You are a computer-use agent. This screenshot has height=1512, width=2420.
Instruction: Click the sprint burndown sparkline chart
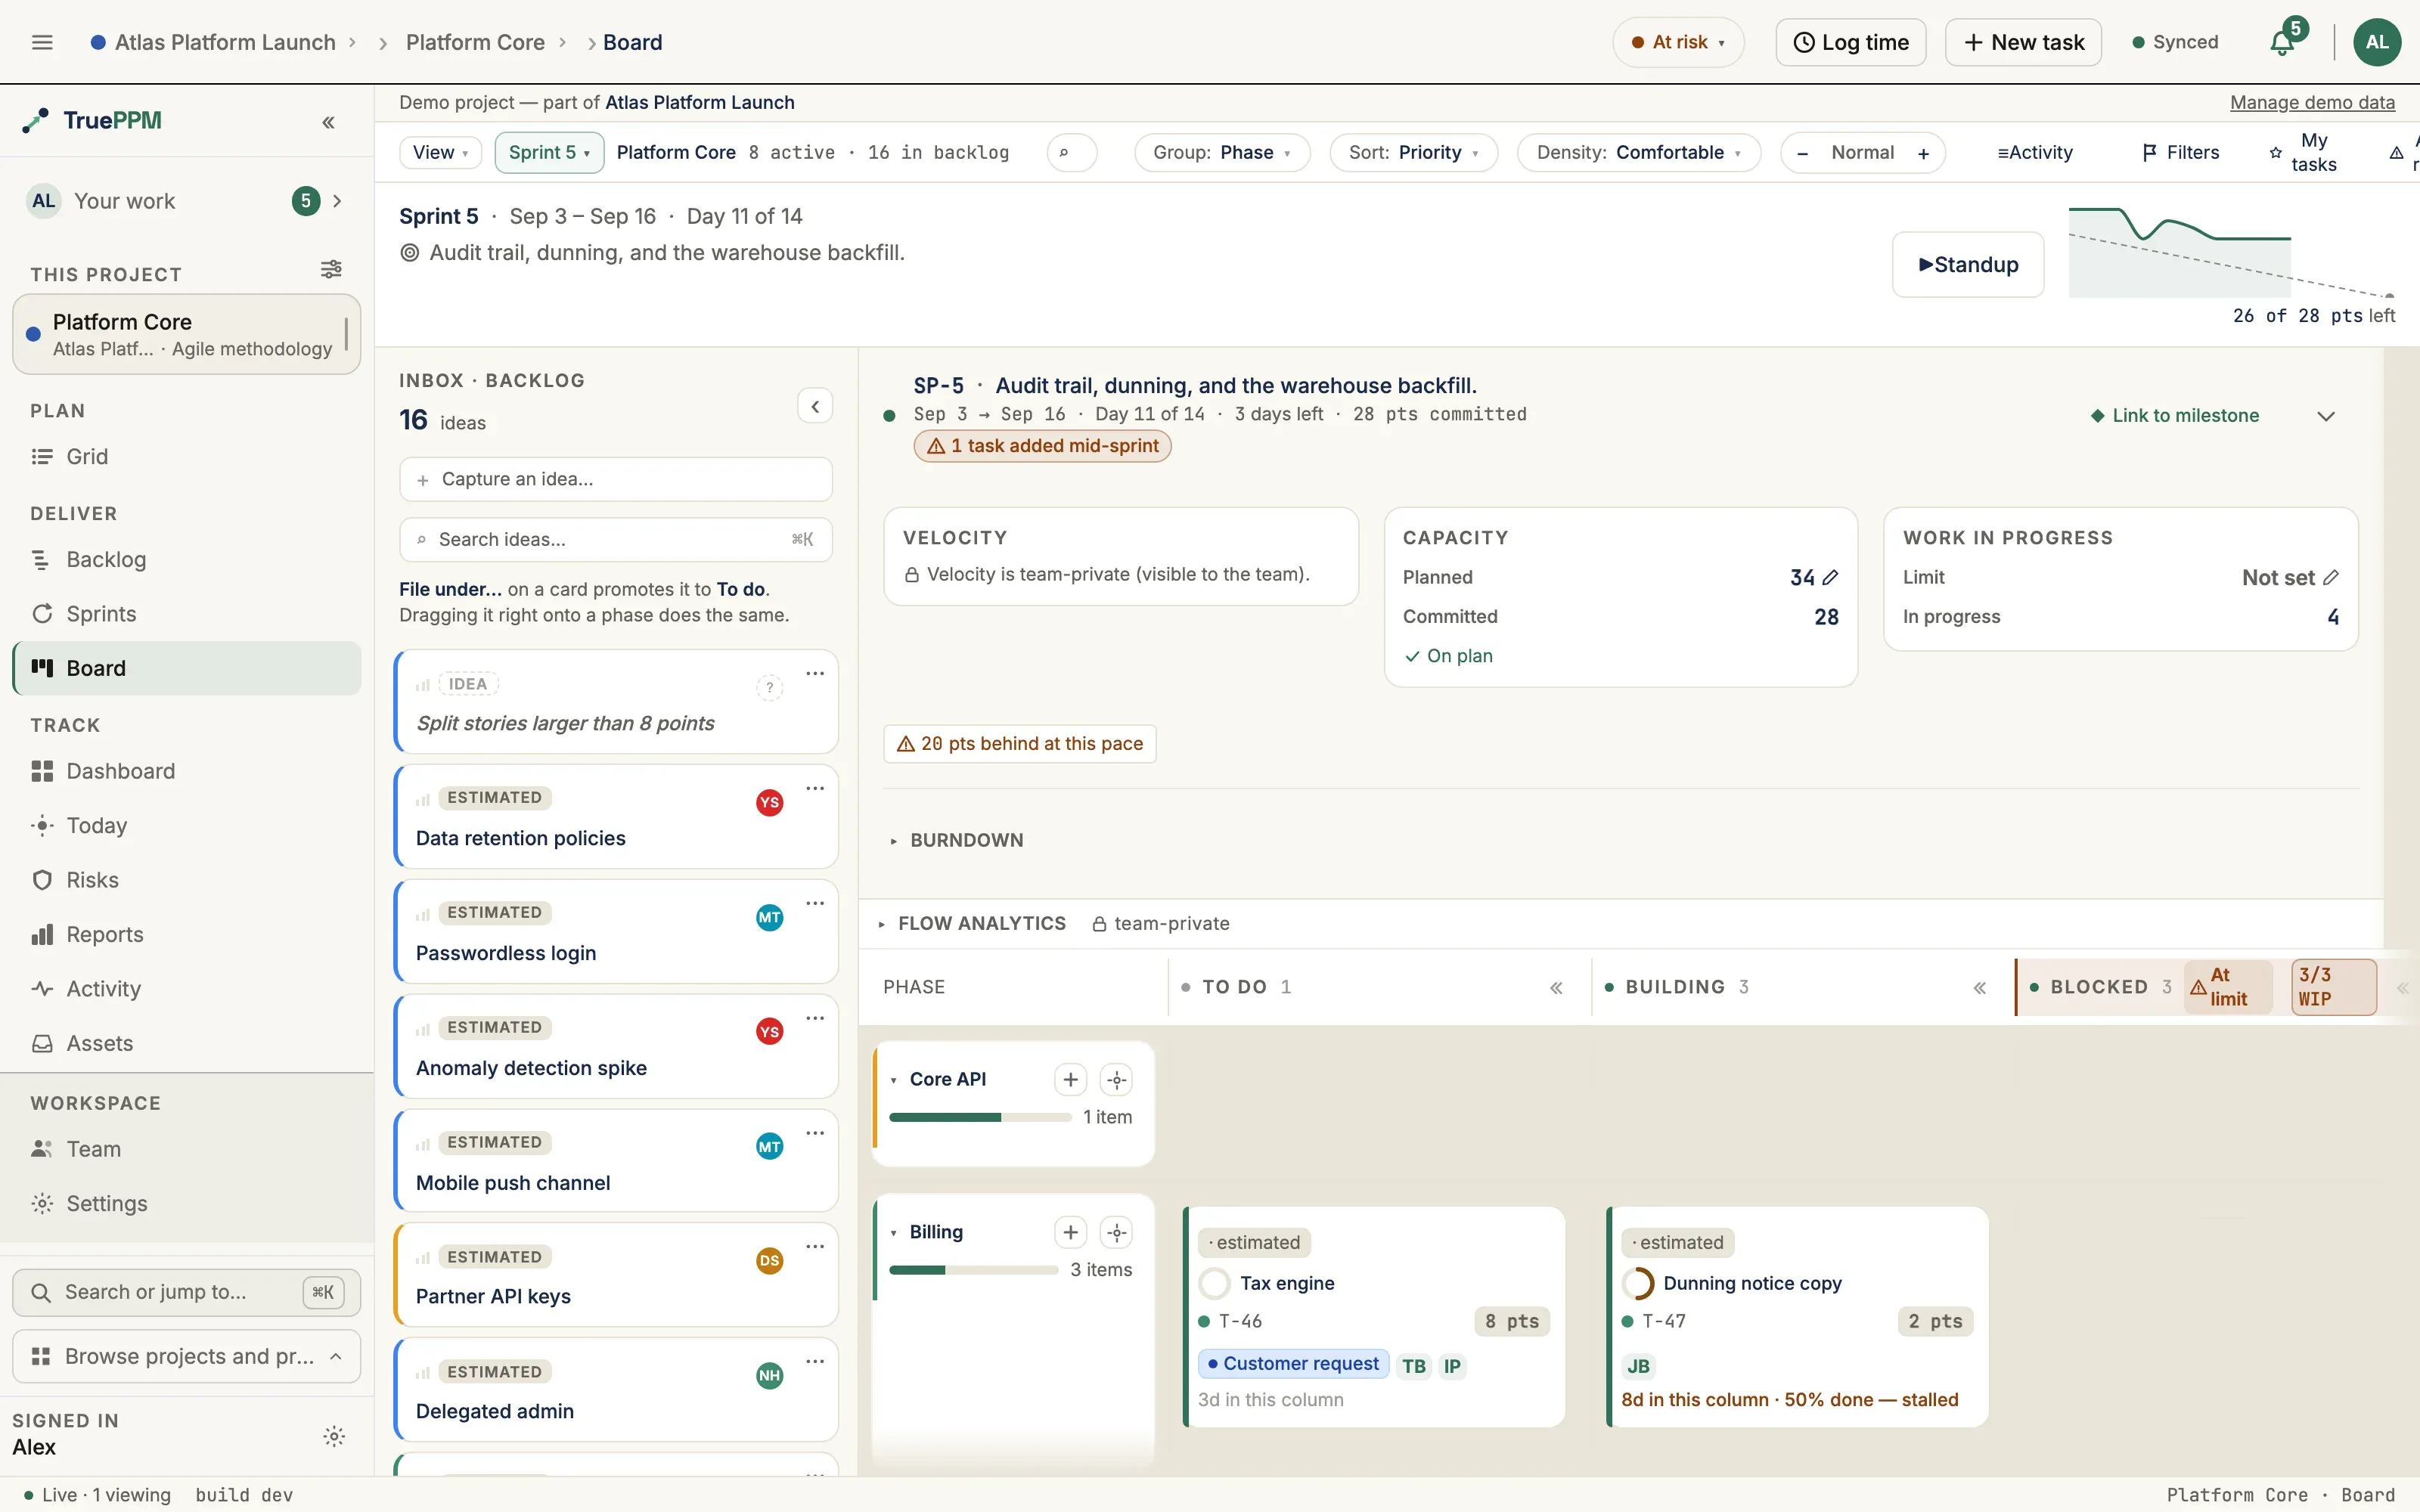[x=2232, y=251]
